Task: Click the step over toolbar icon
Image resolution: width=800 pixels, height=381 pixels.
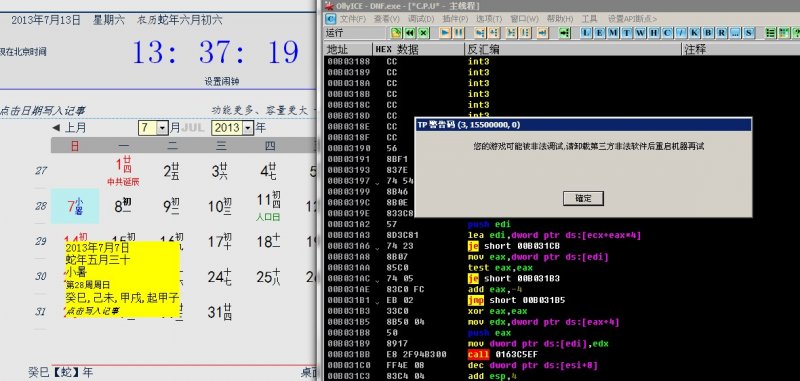Action: (x=493, y=33)
